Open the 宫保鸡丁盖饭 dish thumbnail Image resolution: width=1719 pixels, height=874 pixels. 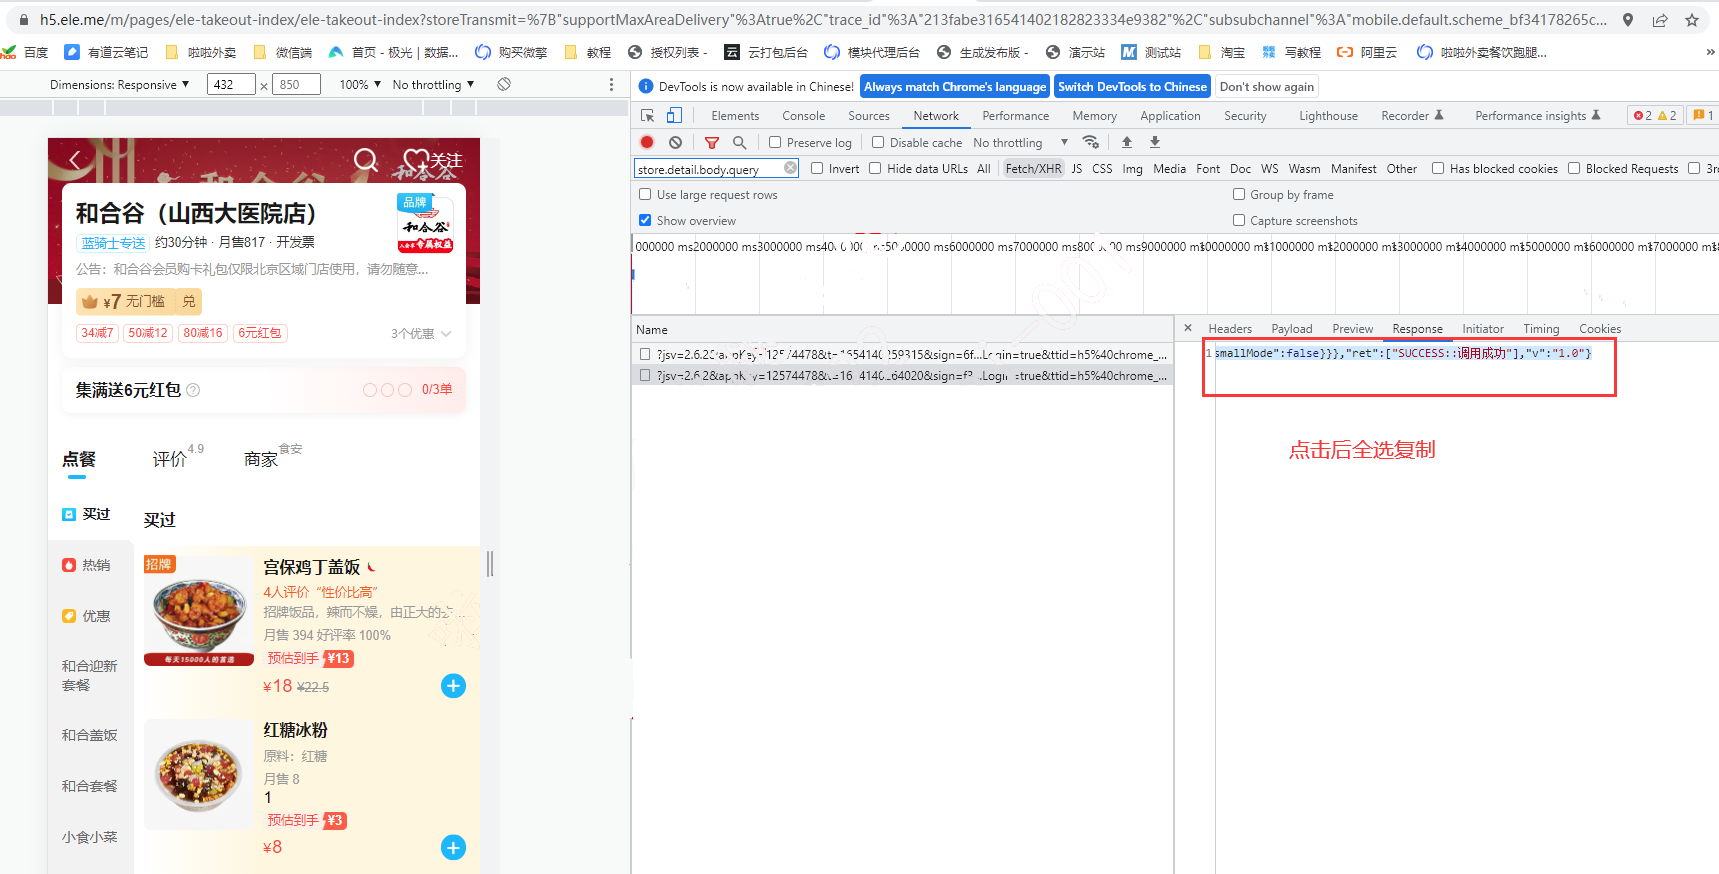click(199, 611)
